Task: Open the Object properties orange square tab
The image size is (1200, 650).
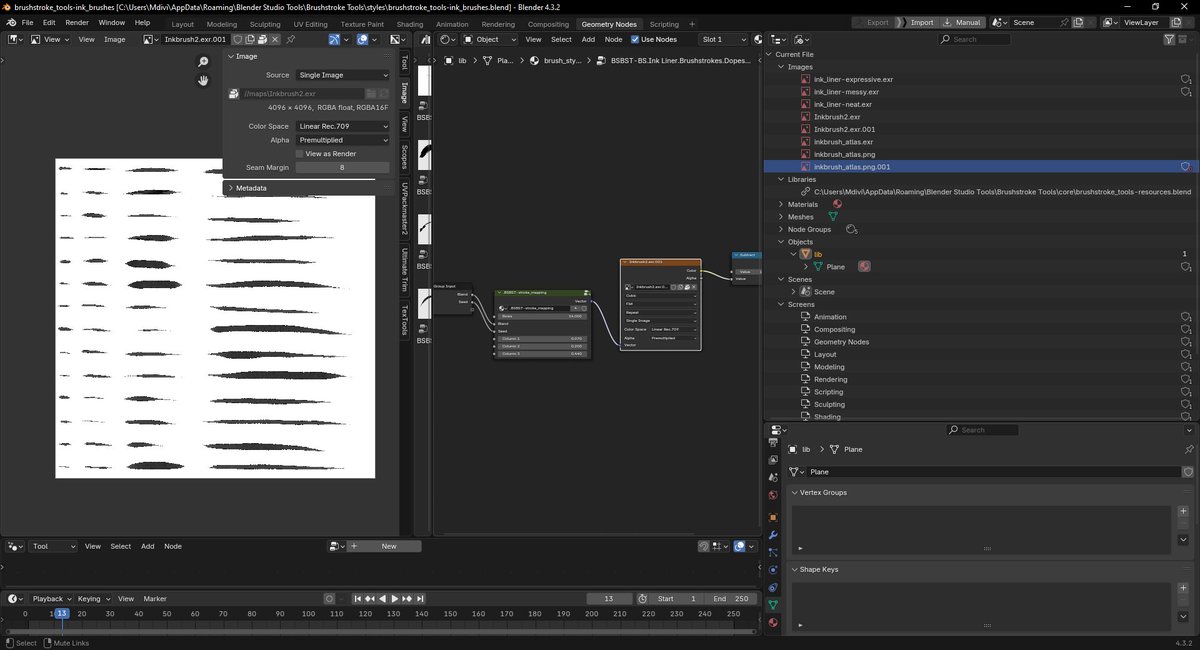Action: [773, 517]
